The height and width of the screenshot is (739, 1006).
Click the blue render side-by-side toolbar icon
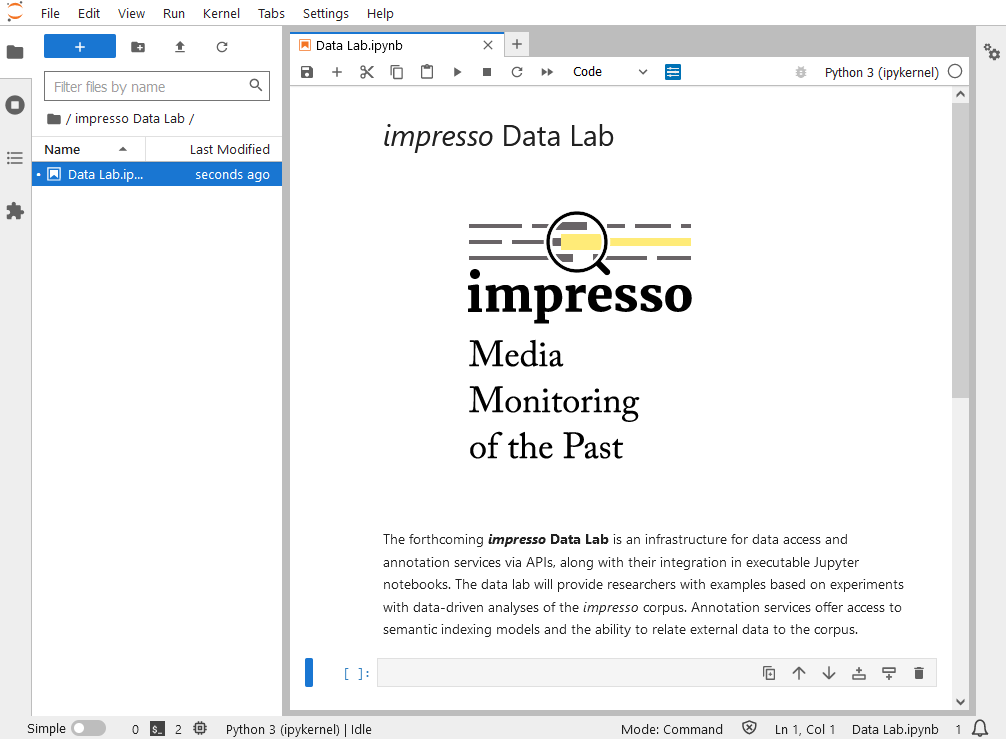672,72
